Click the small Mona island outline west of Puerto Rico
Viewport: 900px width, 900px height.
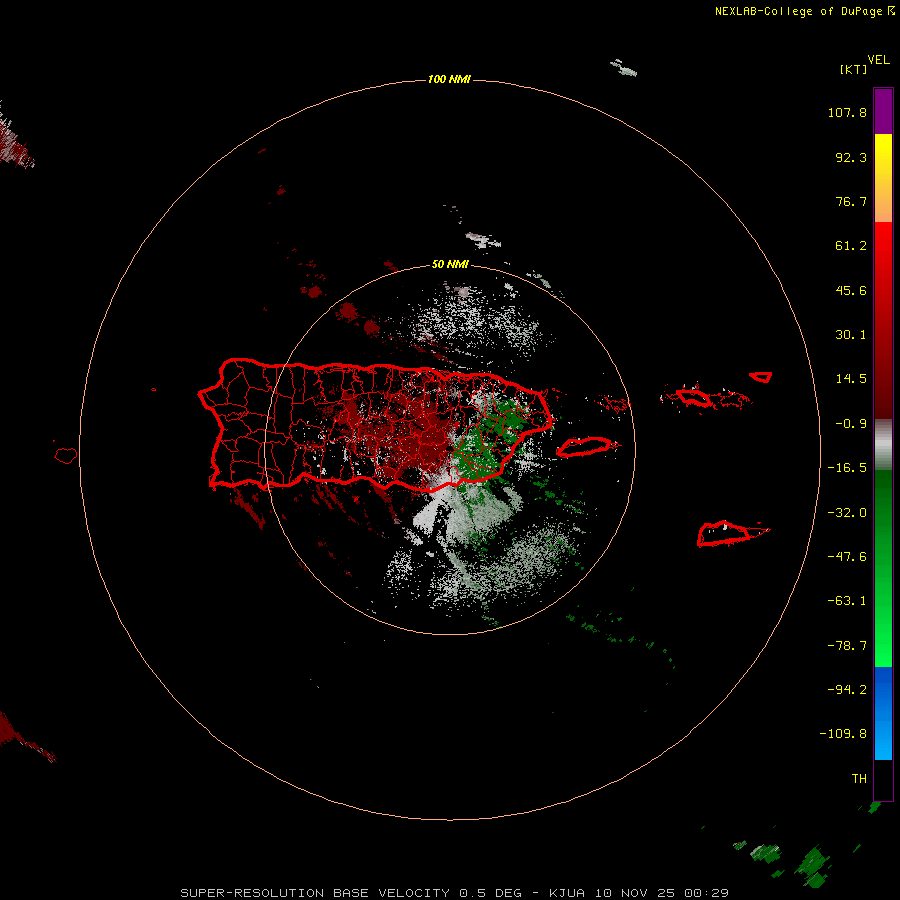tap(66, 456)
